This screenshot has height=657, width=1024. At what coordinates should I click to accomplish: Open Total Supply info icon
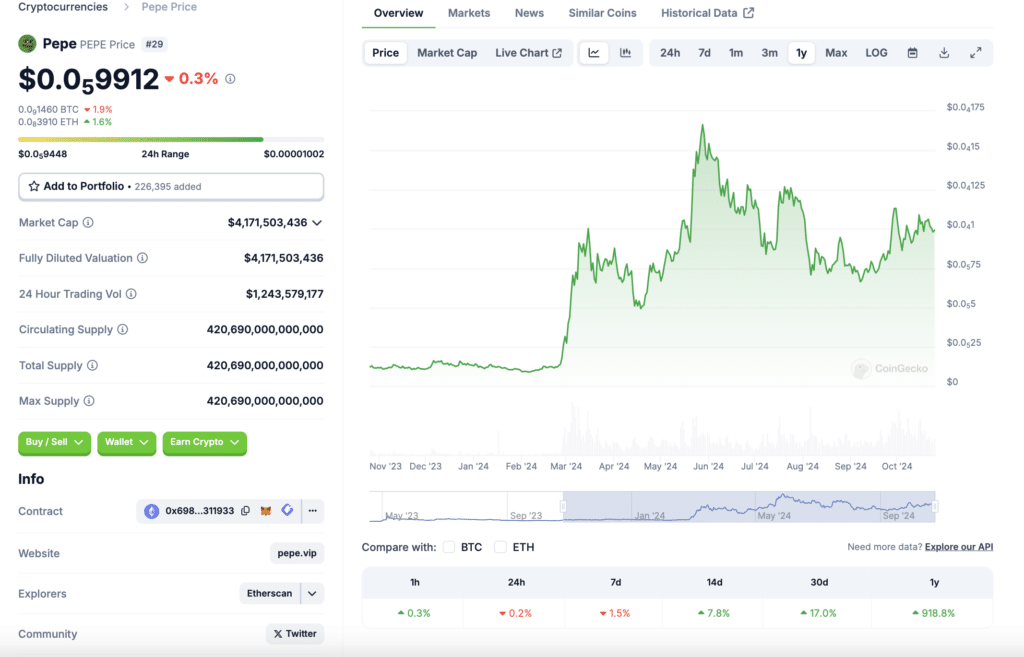[x=93, y=365]
